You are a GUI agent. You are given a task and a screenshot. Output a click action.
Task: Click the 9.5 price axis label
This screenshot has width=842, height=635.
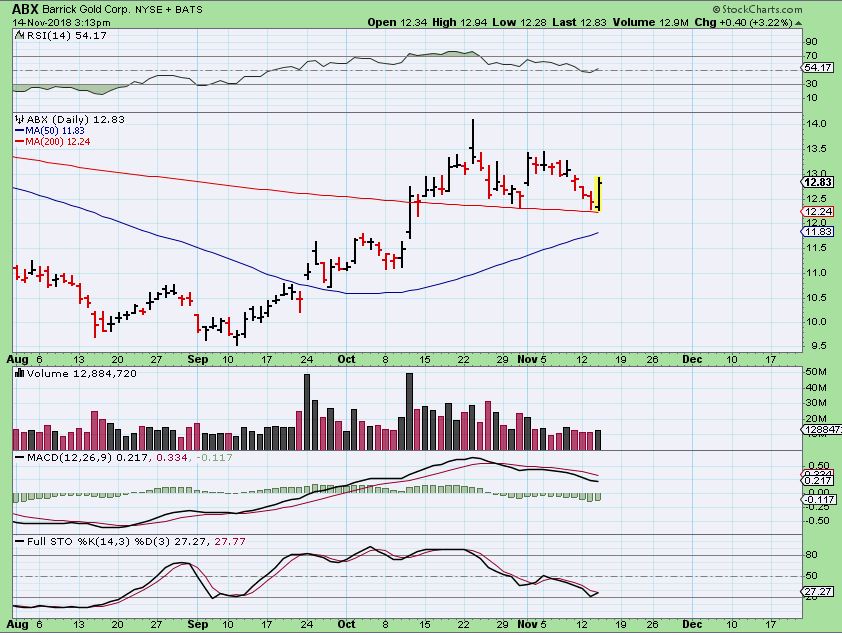818,346
